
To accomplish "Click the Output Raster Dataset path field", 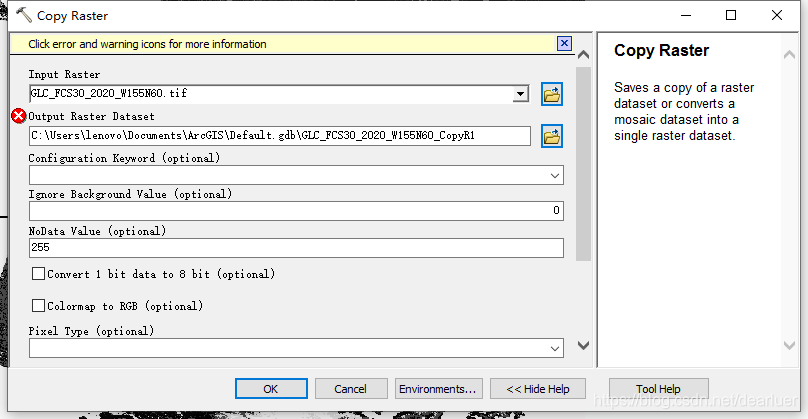I will (x=280, y=136).
